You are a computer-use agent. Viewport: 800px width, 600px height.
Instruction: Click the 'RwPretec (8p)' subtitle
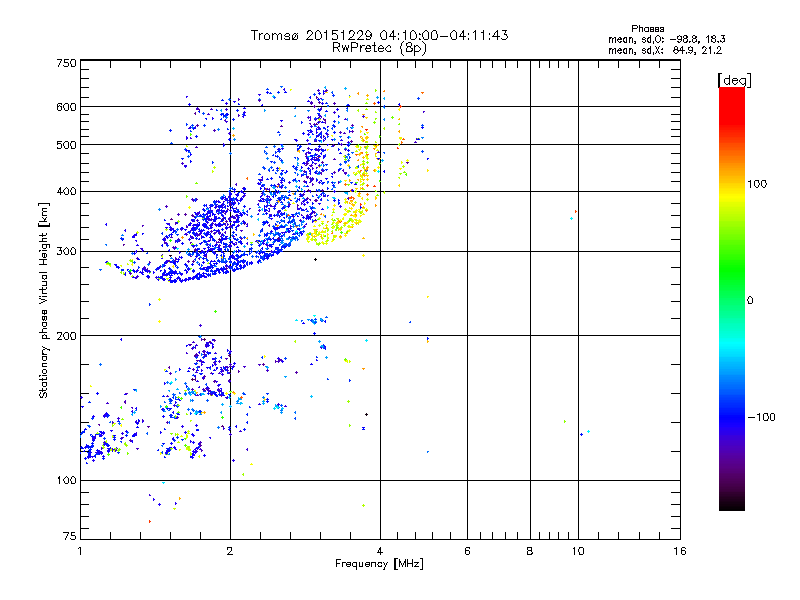(x=379, y=48)
